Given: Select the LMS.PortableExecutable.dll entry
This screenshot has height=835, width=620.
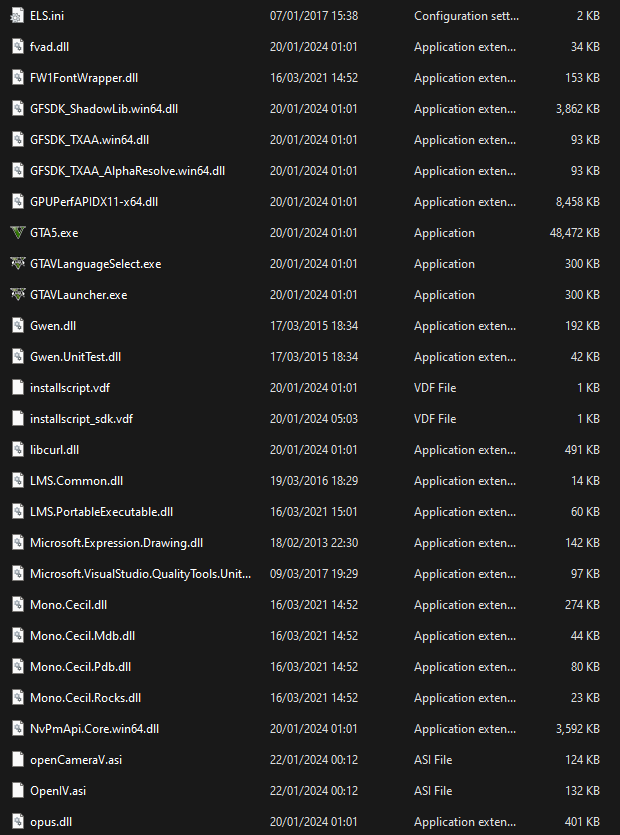Looking at the screenshot, I should [x=101, y=512].
